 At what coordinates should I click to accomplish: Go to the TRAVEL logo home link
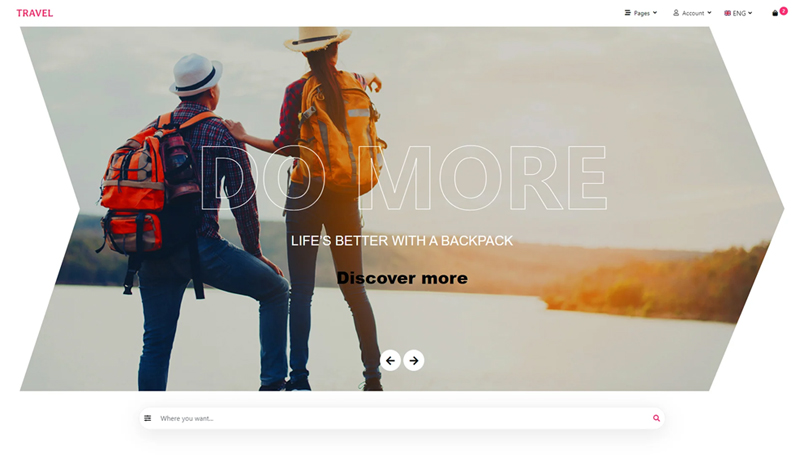click(35, 13)
